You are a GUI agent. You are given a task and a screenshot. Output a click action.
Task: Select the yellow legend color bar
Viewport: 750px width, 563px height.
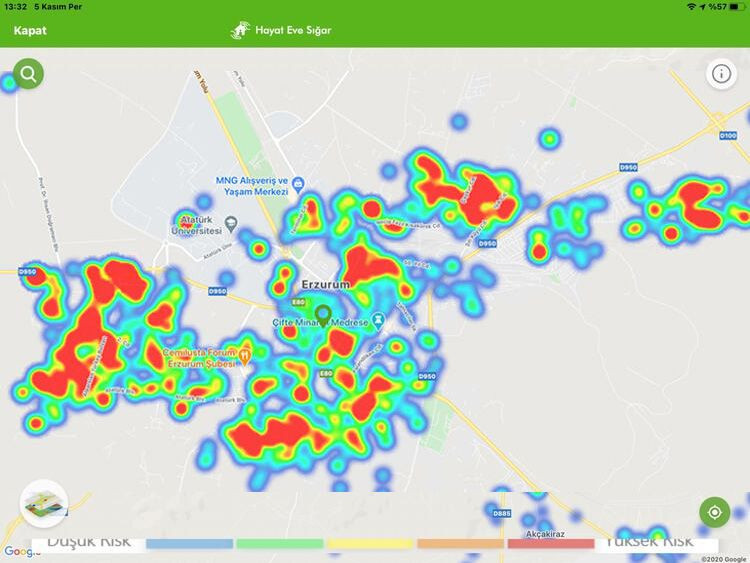[369, 543]
